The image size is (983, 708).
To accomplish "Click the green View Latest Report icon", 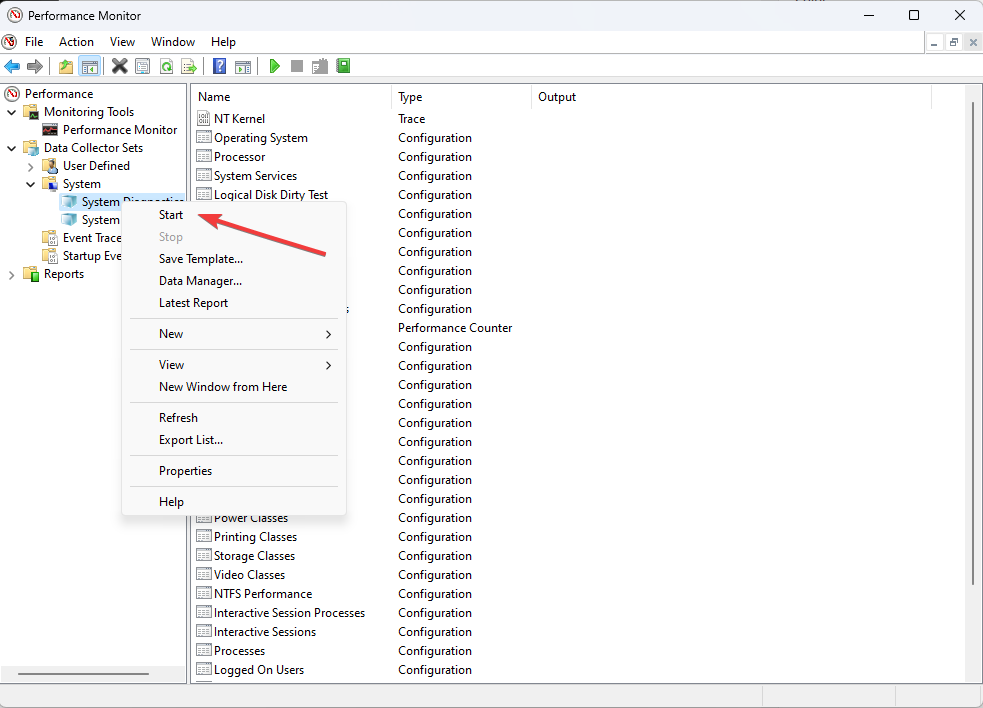I will [343, 66].
